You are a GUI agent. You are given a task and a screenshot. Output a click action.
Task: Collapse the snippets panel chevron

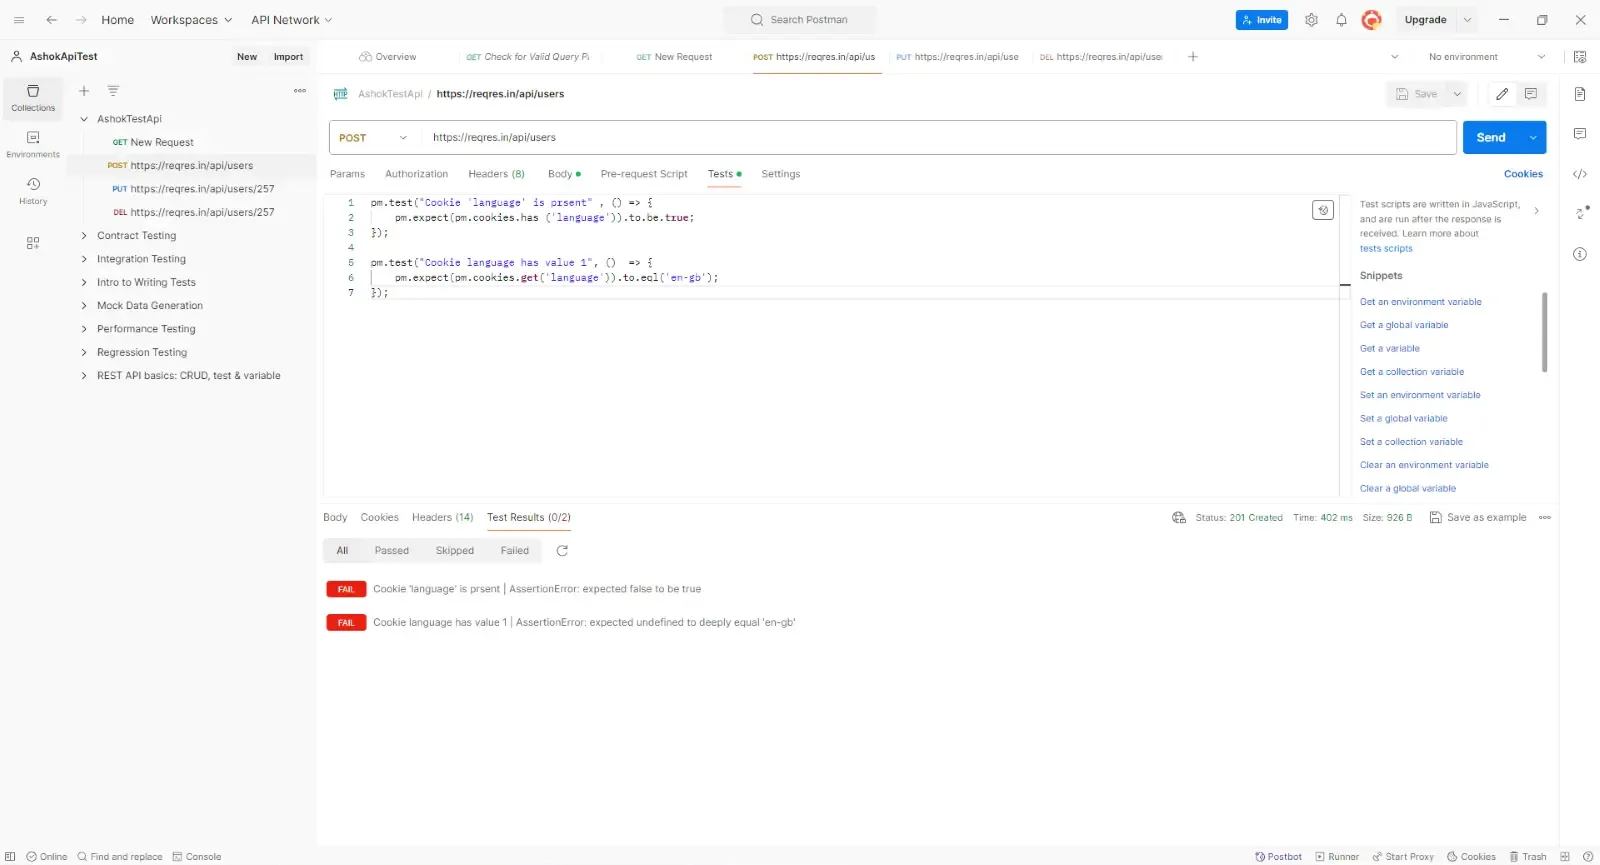pyautogui.click(x=1537, y=211)
